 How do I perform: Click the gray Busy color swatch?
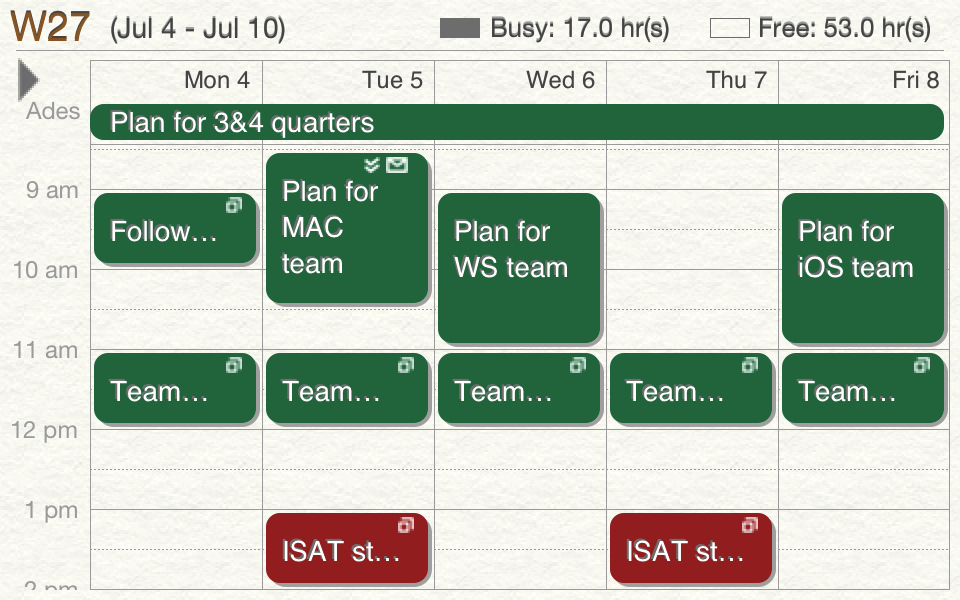[460, 28]
